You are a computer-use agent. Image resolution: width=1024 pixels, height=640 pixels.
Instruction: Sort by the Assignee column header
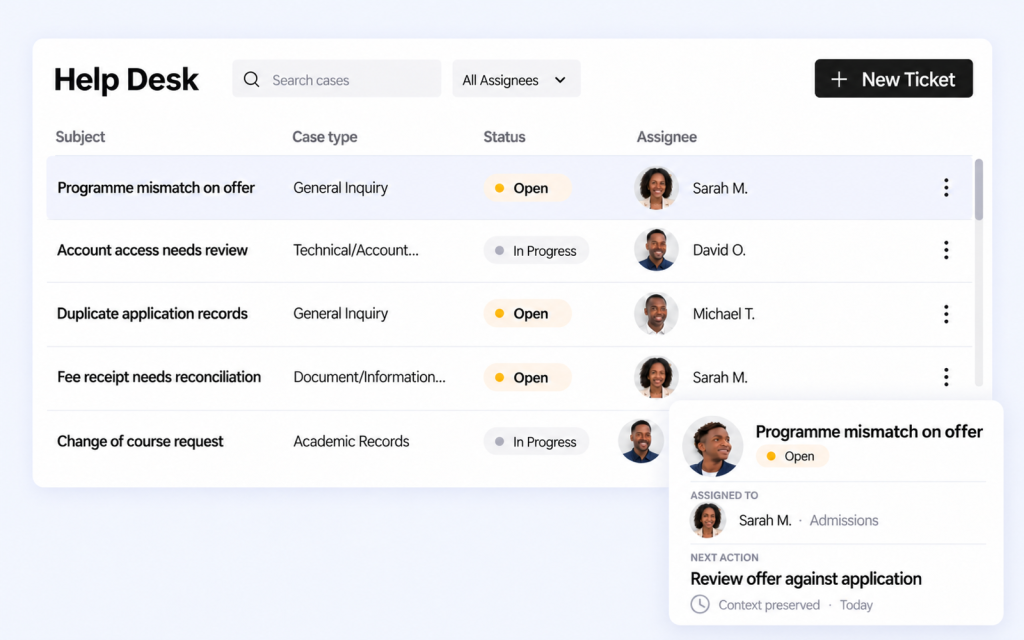tap(667, 137)
